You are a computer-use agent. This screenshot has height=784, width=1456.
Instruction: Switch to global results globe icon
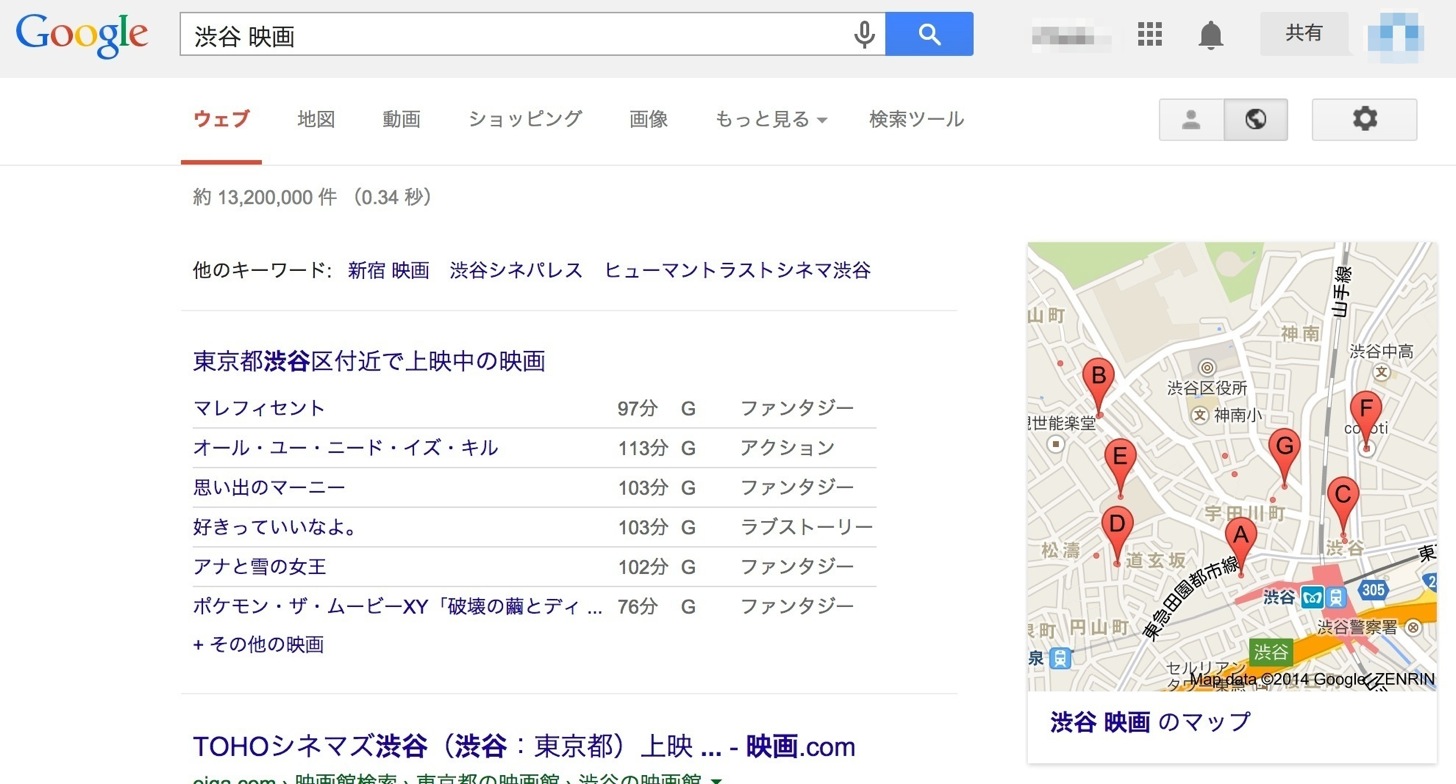(x=1256, y=119)
